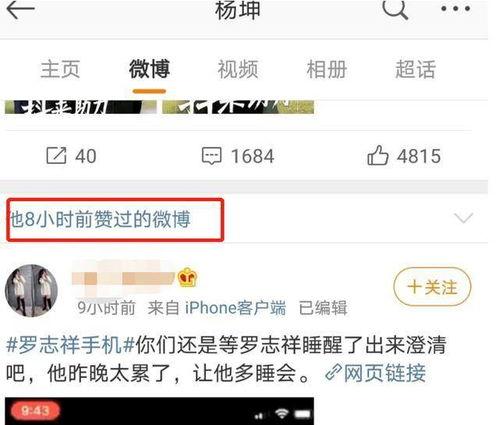
Task: Select the 微博 tab
Action: point(149,69)
